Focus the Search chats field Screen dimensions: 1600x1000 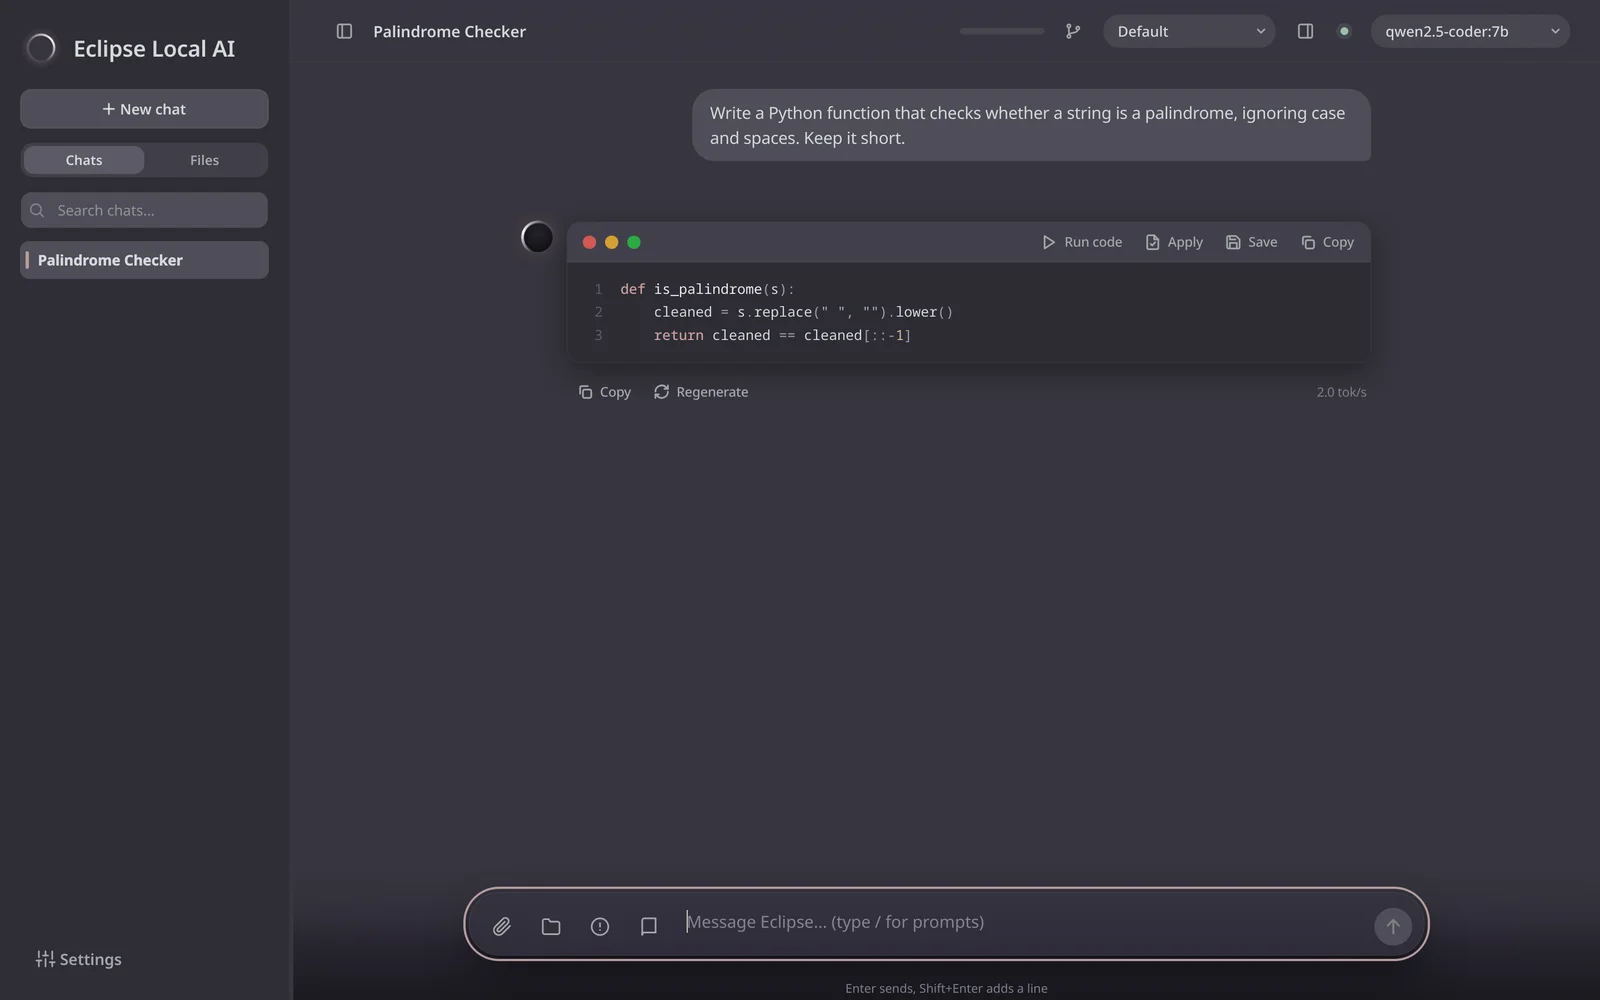click(x=144, y=210)
